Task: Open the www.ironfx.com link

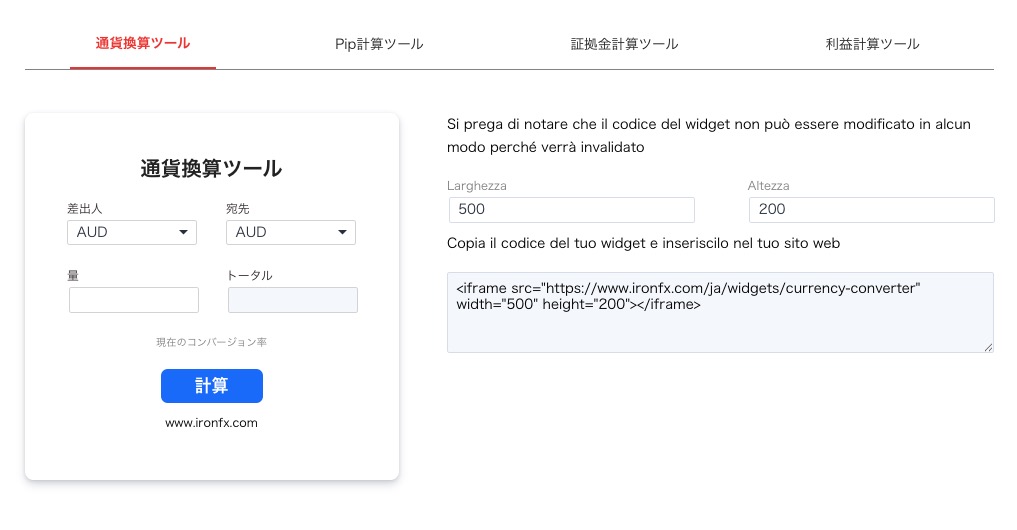Action: click(x=212, y=423)
